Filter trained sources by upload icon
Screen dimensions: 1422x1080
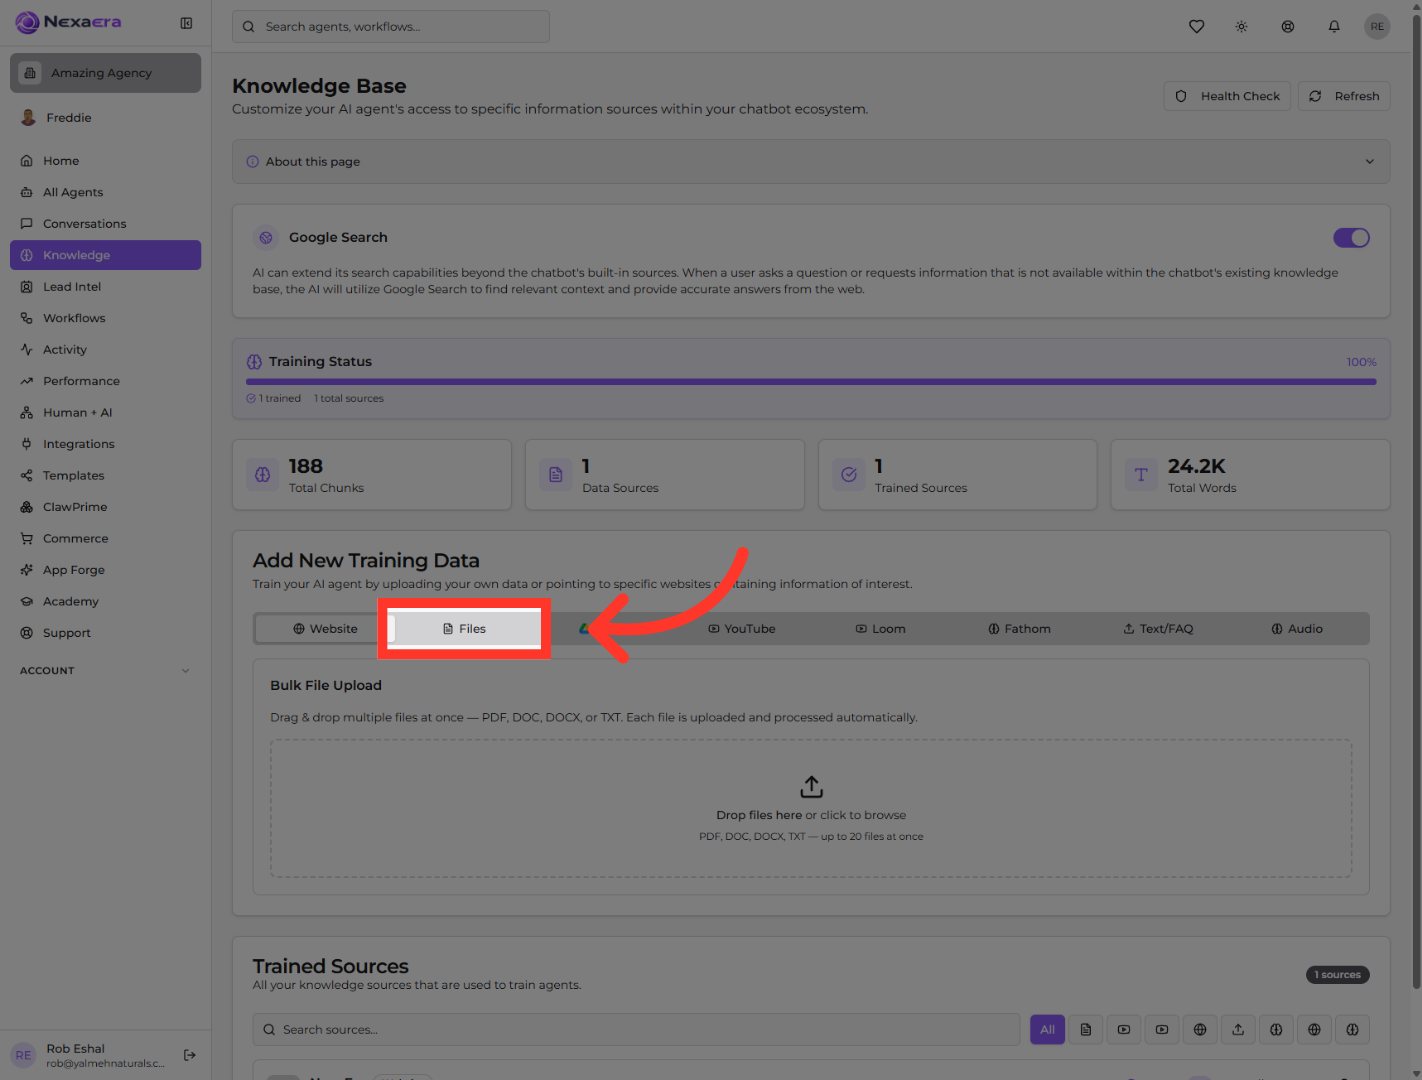click(1238, 1029)
